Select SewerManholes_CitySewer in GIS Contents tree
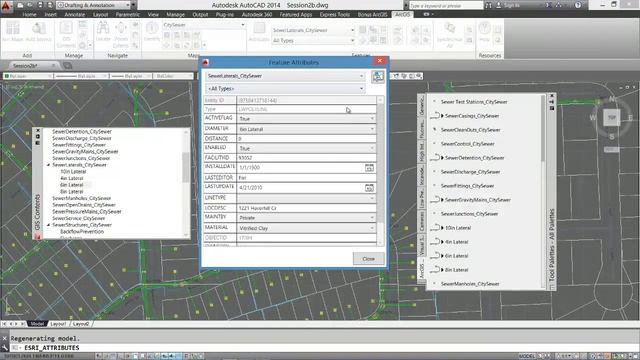 coord(82,198)
